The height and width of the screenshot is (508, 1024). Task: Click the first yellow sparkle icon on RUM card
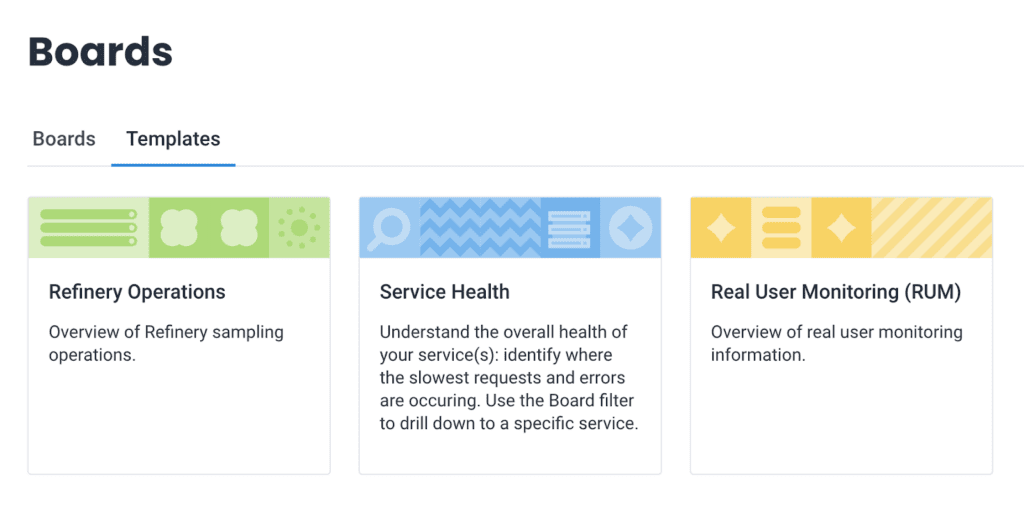720,228
